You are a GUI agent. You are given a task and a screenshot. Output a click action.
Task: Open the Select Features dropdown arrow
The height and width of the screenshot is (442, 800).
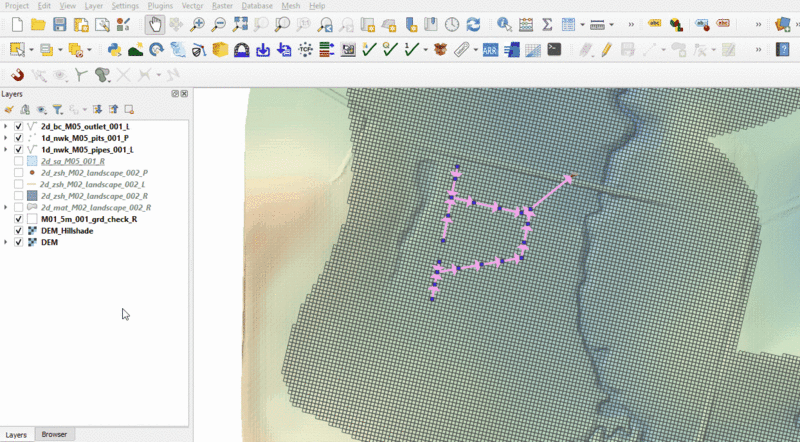tap(30, 49)
